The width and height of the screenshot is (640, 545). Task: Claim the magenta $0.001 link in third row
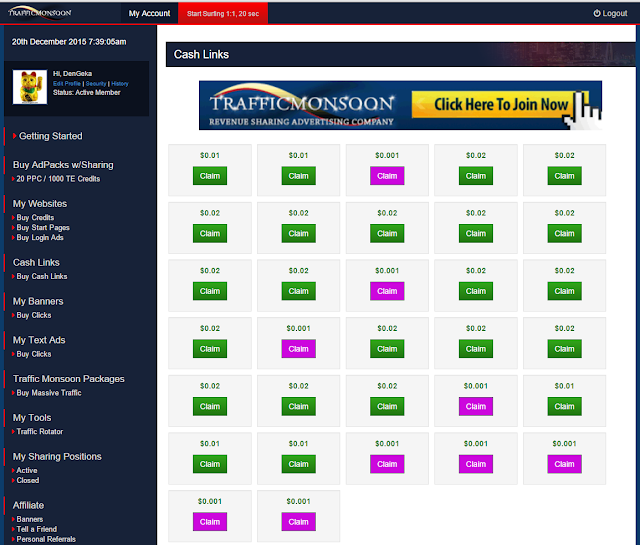[x=387, y=291]
